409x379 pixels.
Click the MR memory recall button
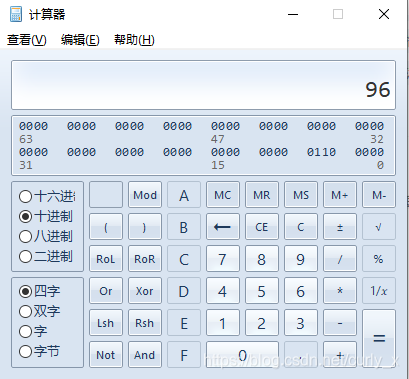pyautogui.click(x=262, y=195)
